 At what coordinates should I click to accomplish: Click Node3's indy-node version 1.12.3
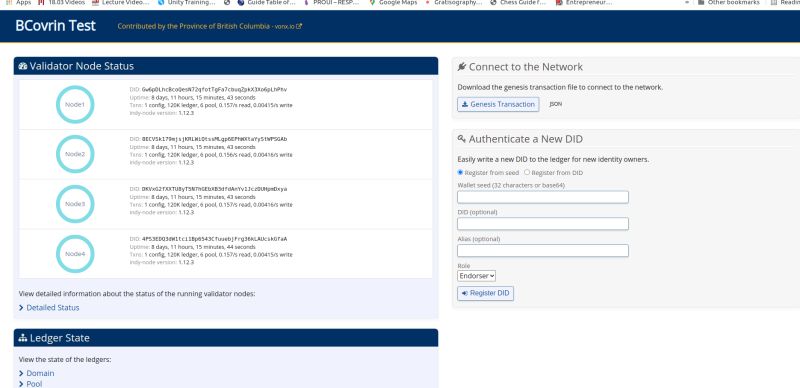coord(186,212)
